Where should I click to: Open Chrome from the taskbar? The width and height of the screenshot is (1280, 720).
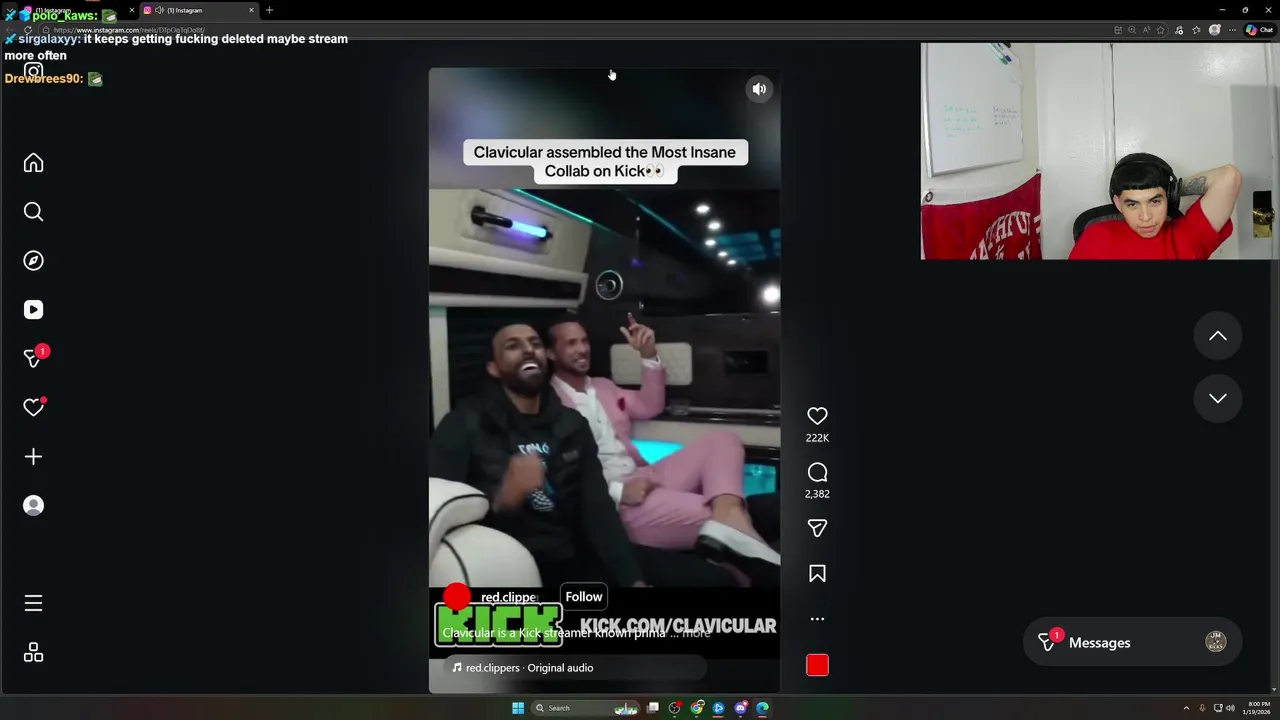click(697, 708)
